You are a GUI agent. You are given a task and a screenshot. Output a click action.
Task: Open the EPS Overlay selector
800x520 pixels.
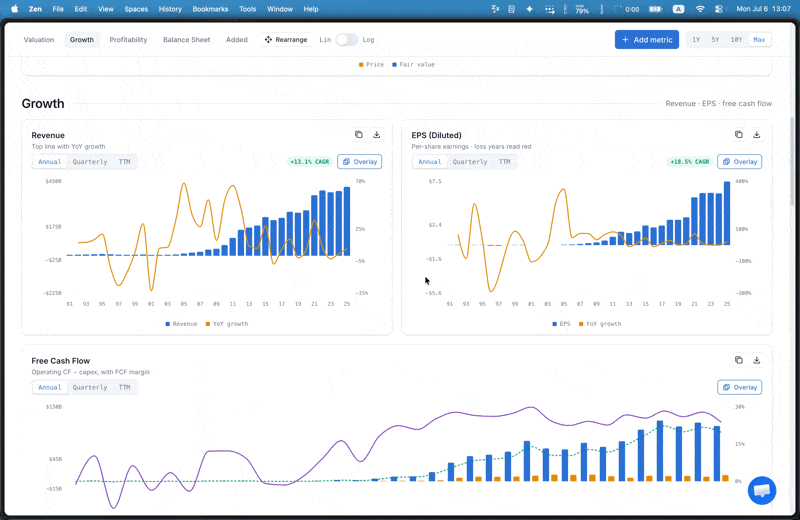(740, 162)
